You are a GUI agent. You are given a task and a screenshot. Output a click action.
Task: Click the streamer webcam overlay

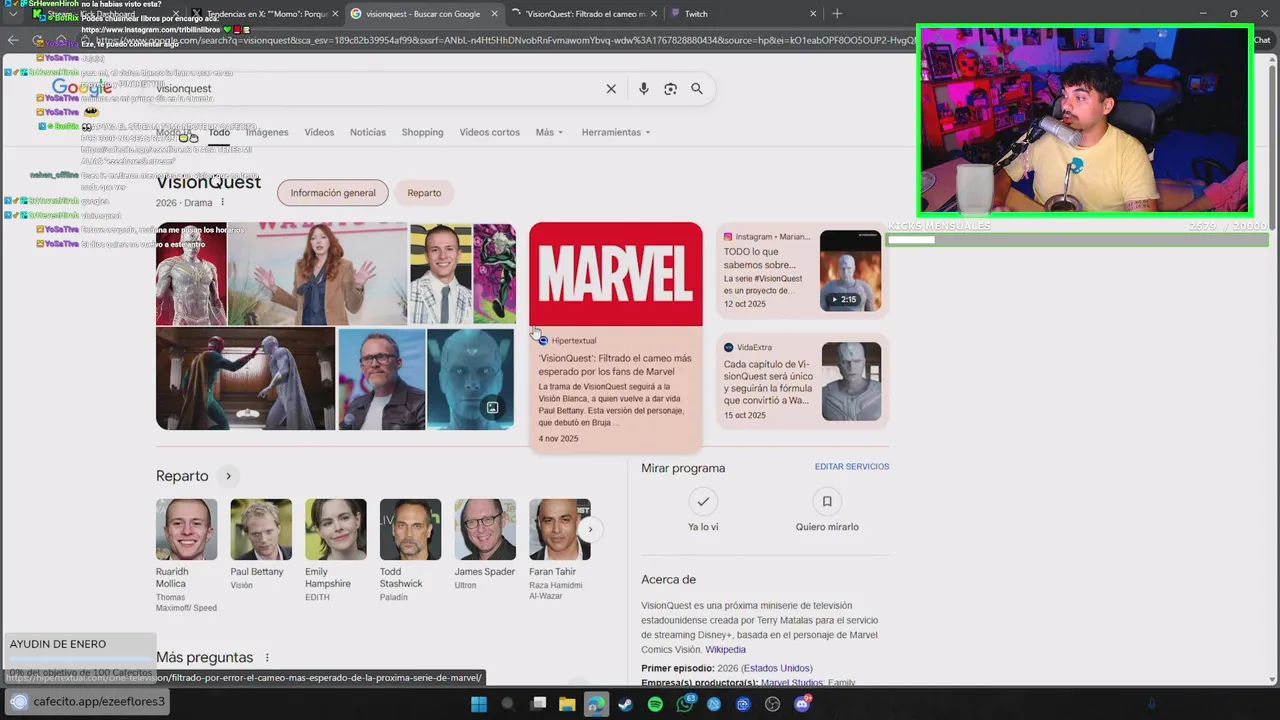tap(1084, 121)
